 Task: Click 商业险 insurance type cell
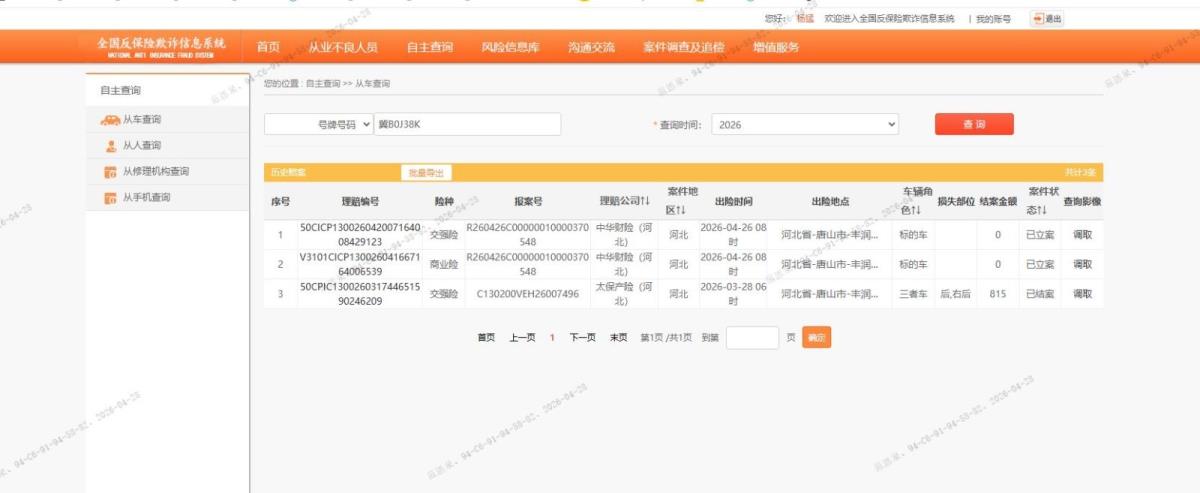(443, 265)
